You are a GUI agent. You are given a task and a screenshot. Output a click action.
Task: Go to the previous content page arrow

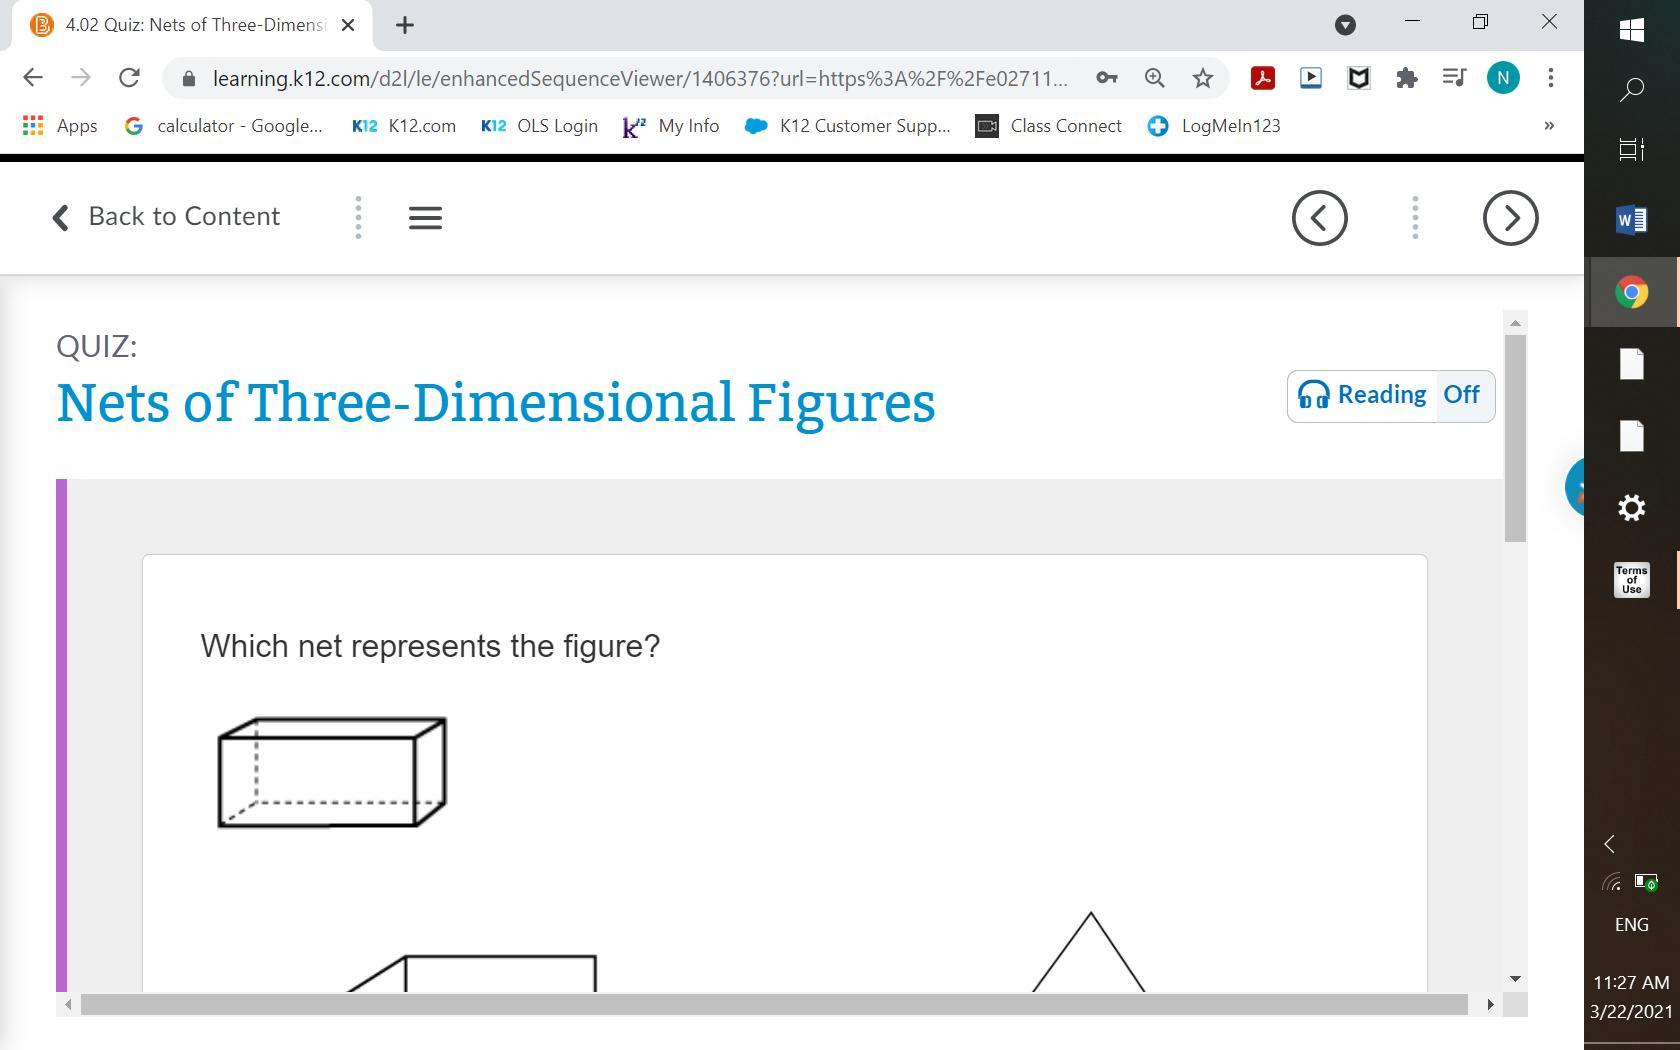click(1319, 217)
